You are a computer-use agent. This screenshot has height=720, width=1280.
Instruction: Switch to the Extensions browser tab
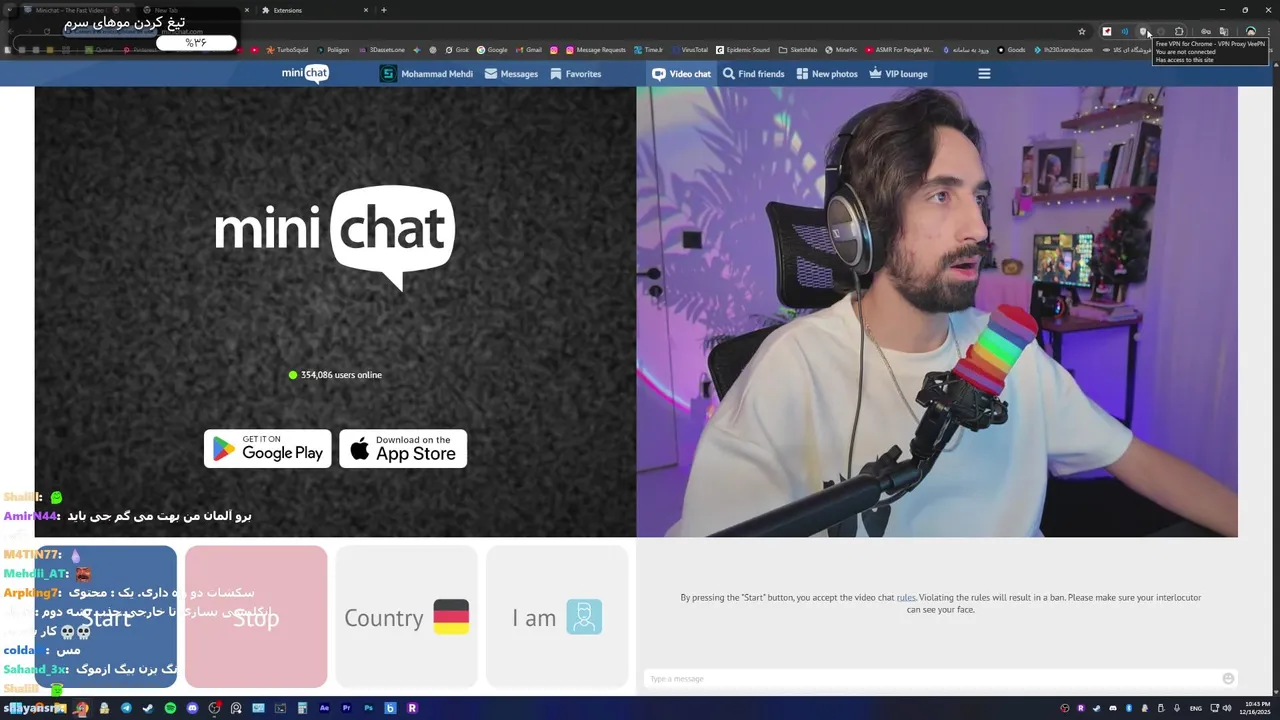click(x=315, y=10)
